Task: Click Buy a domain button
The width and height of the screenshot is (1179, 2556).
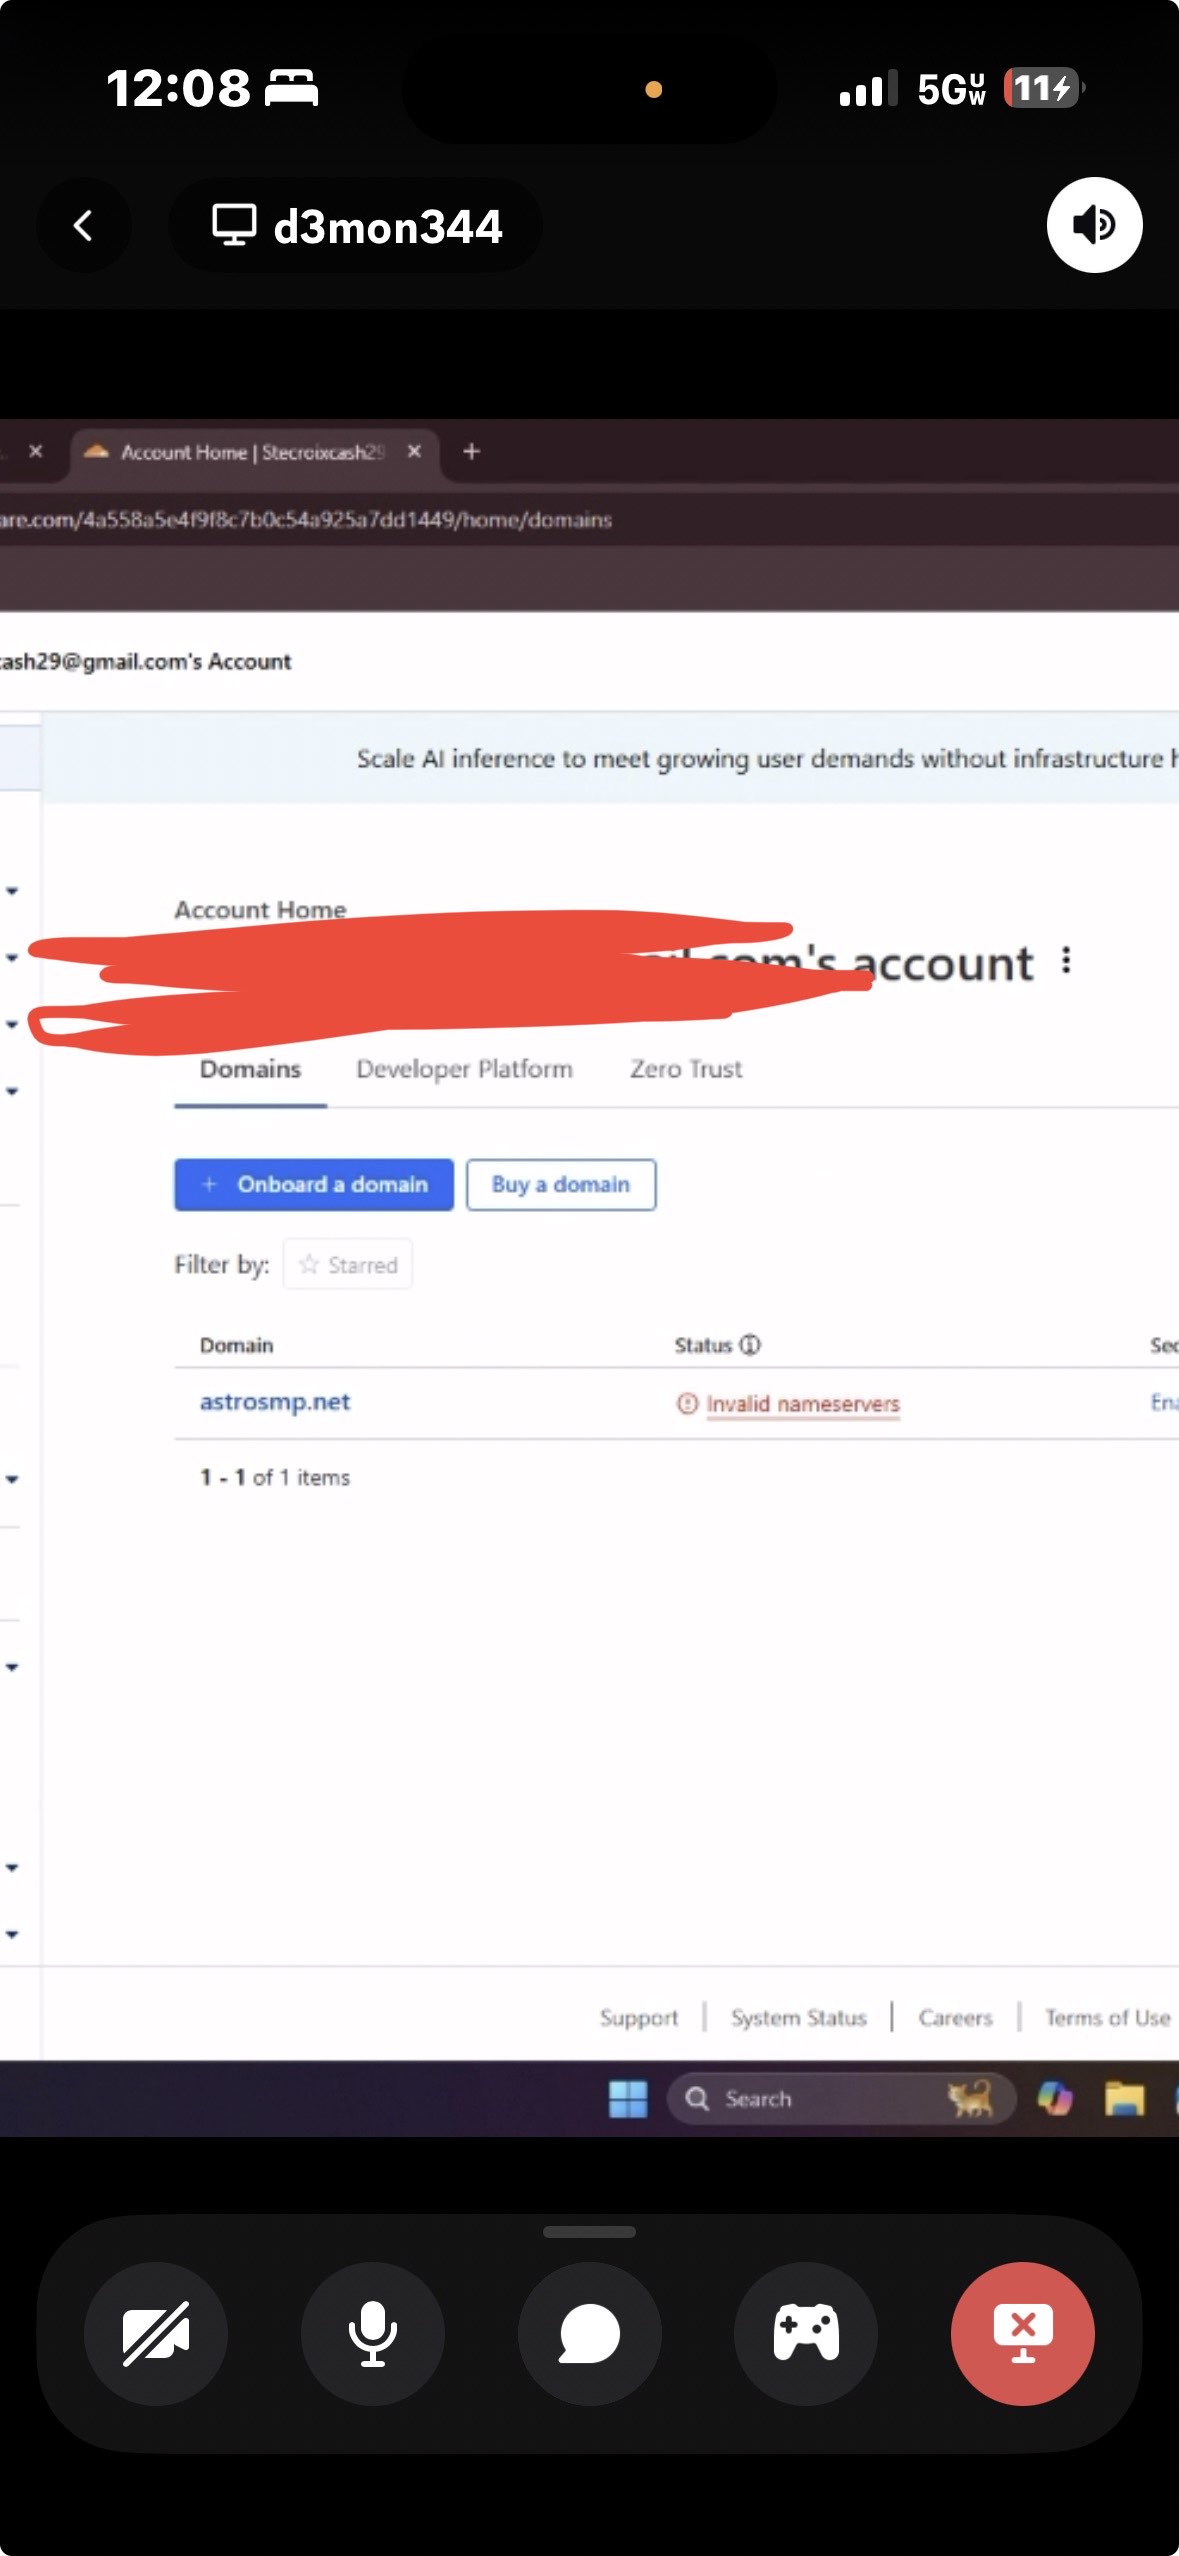Action: 561,1184
